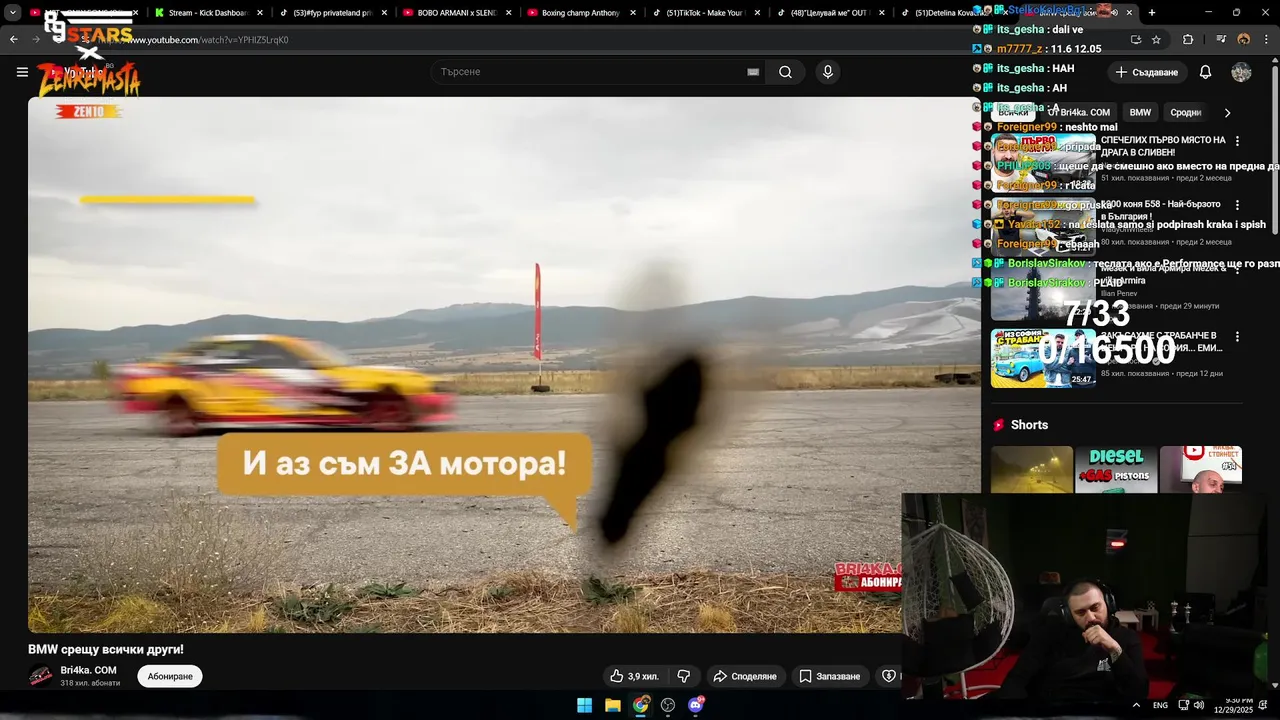Open the YouTube account avatar menu
Screen dimensions: 1280x720
[x=1241, y=72]
